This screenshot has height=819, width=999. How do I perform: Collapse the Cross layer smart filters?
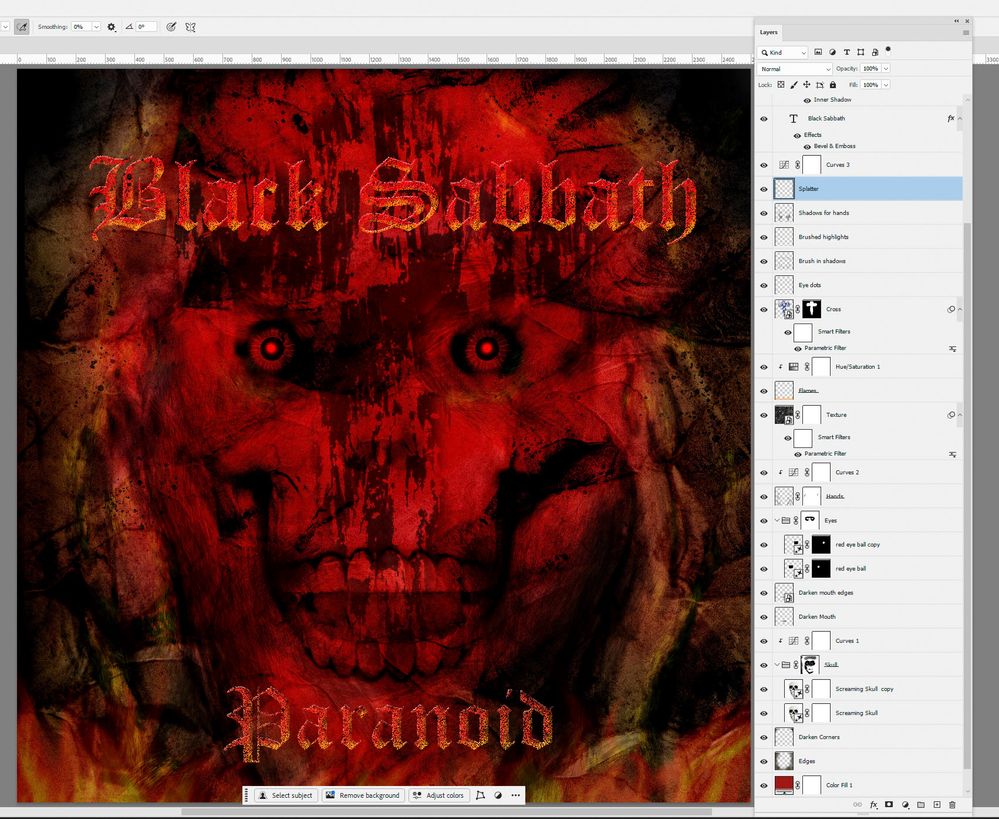tap(959, 310)
